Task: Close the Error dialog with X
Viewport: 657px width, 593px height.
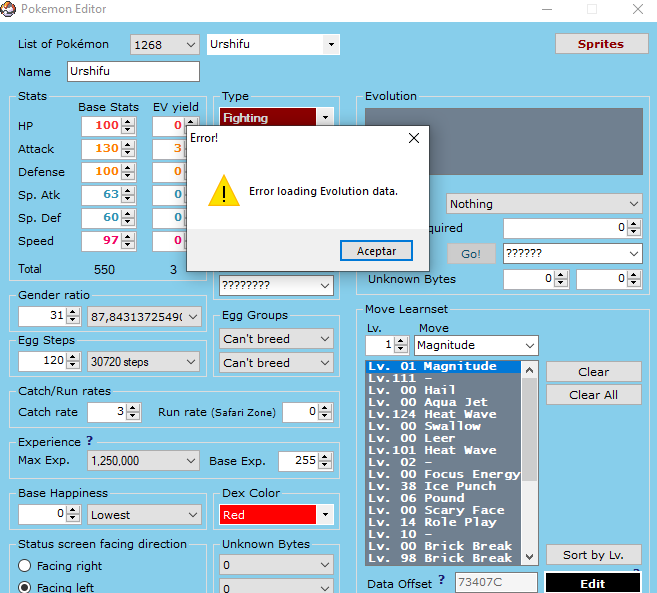Action: click(x=413, y=138)
